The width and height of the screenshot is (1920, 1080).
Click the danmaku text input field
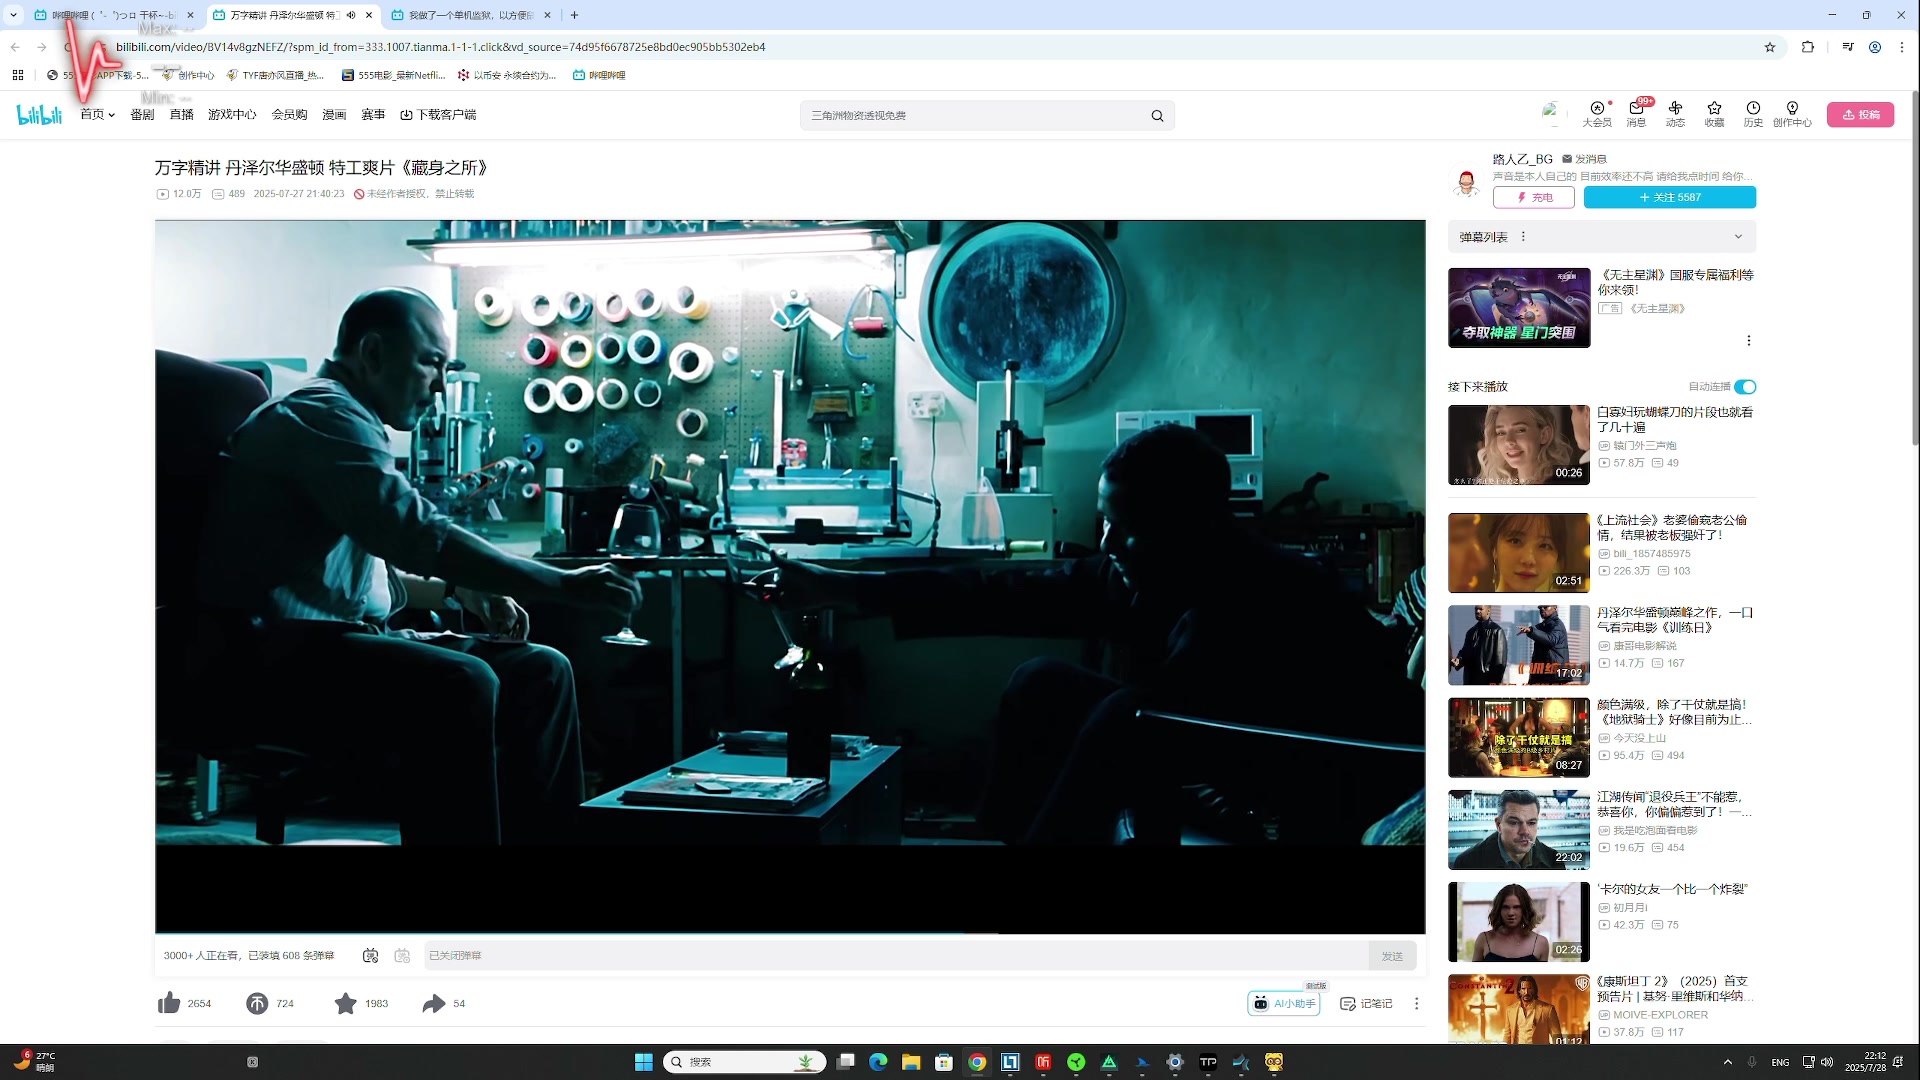tap(895, 956)
